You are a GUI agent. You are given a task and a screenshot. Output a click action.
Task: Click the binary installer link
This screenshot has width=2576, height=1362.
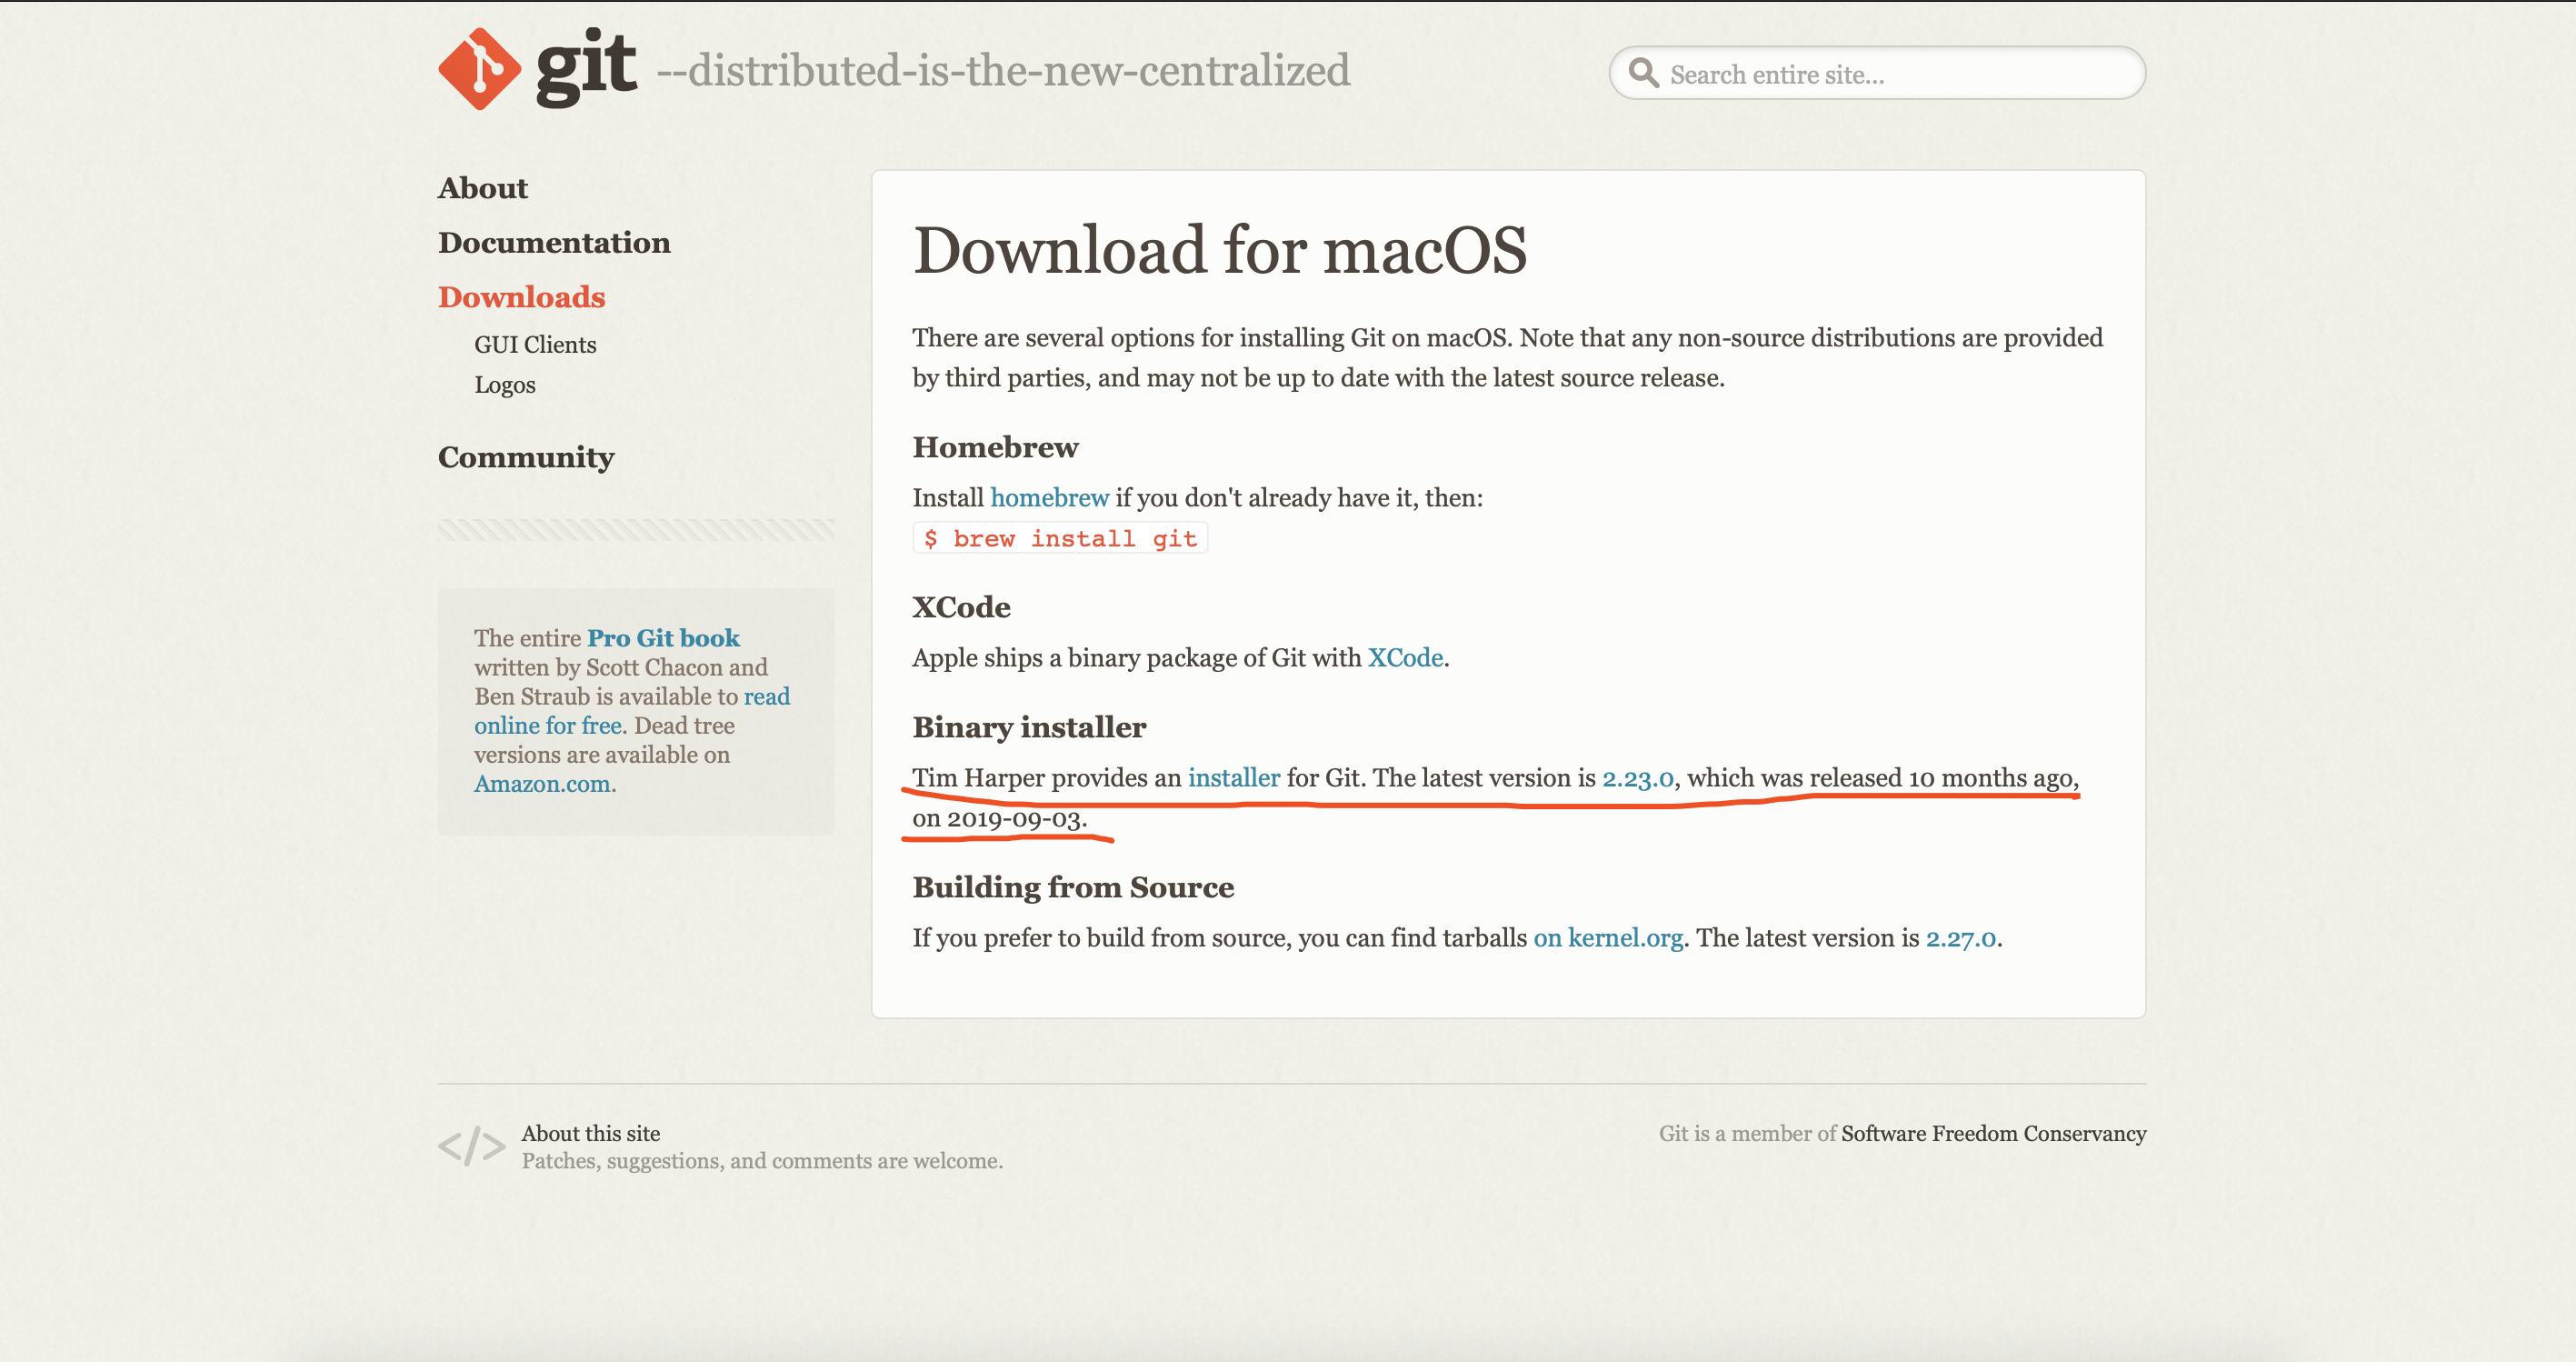click(x=1233, y=778)
